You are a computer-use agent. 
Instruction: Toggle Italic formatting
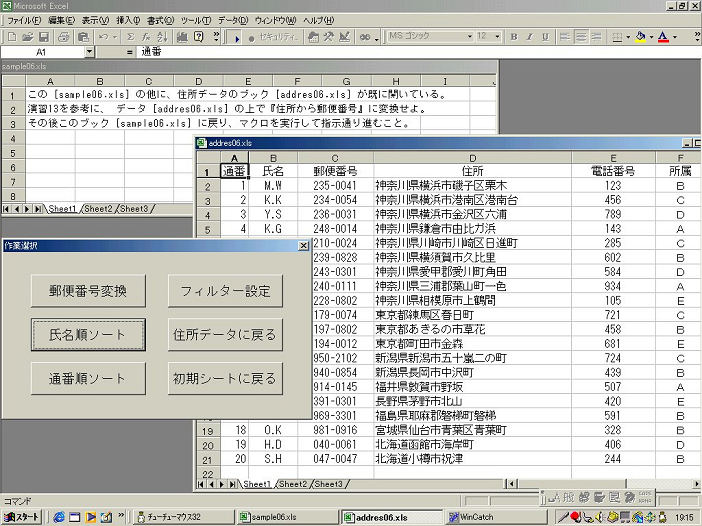529,36
